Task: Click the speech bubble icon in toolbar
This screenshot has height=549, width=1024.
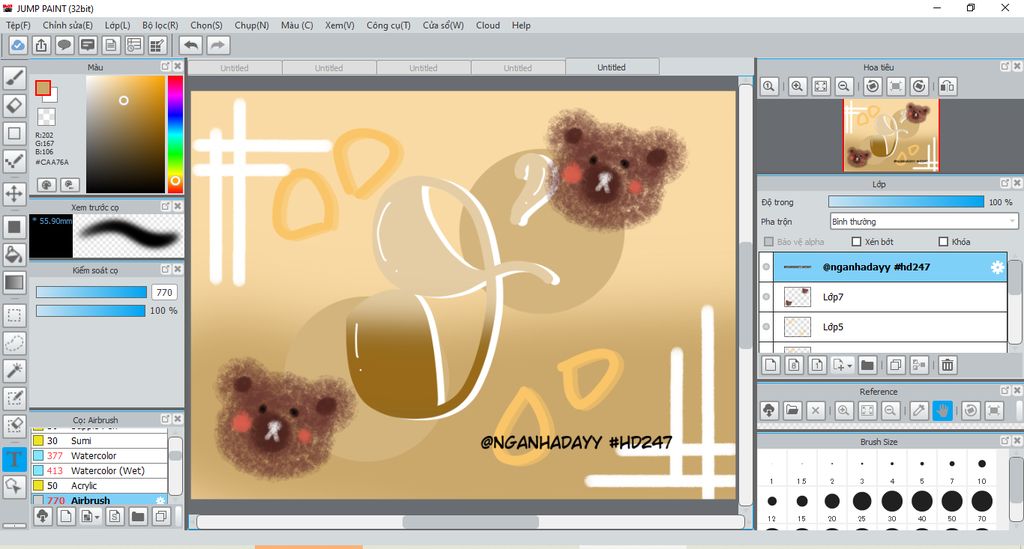Action: pos(65,45)
